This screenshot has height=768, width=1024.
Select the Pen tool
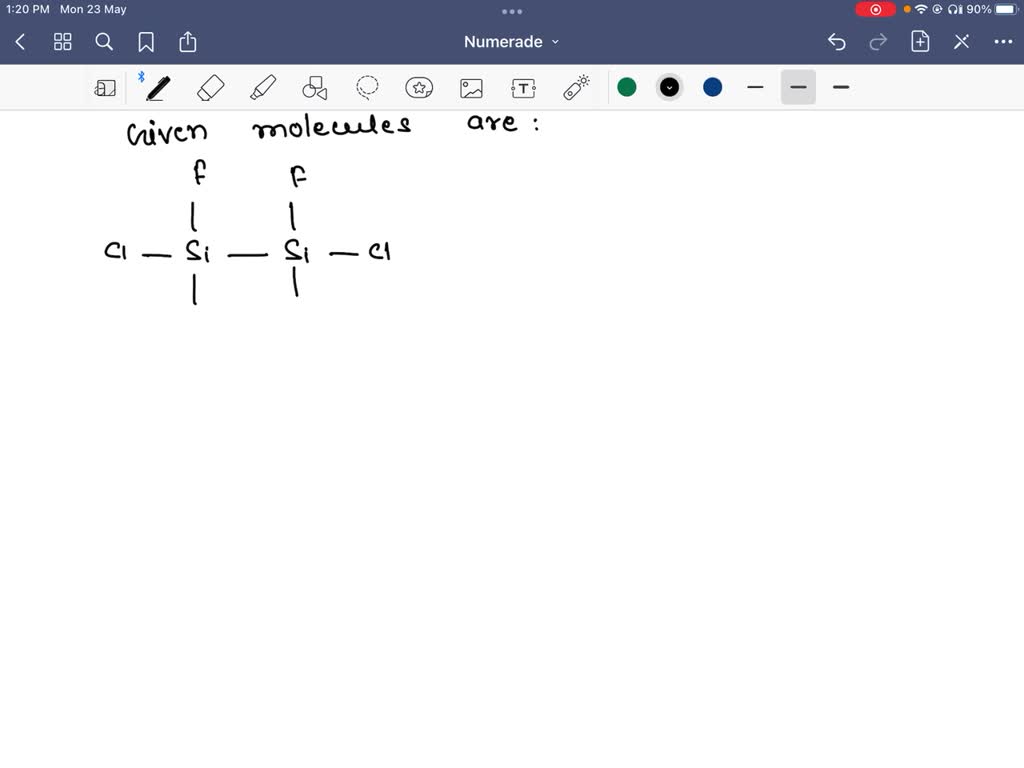157,87
